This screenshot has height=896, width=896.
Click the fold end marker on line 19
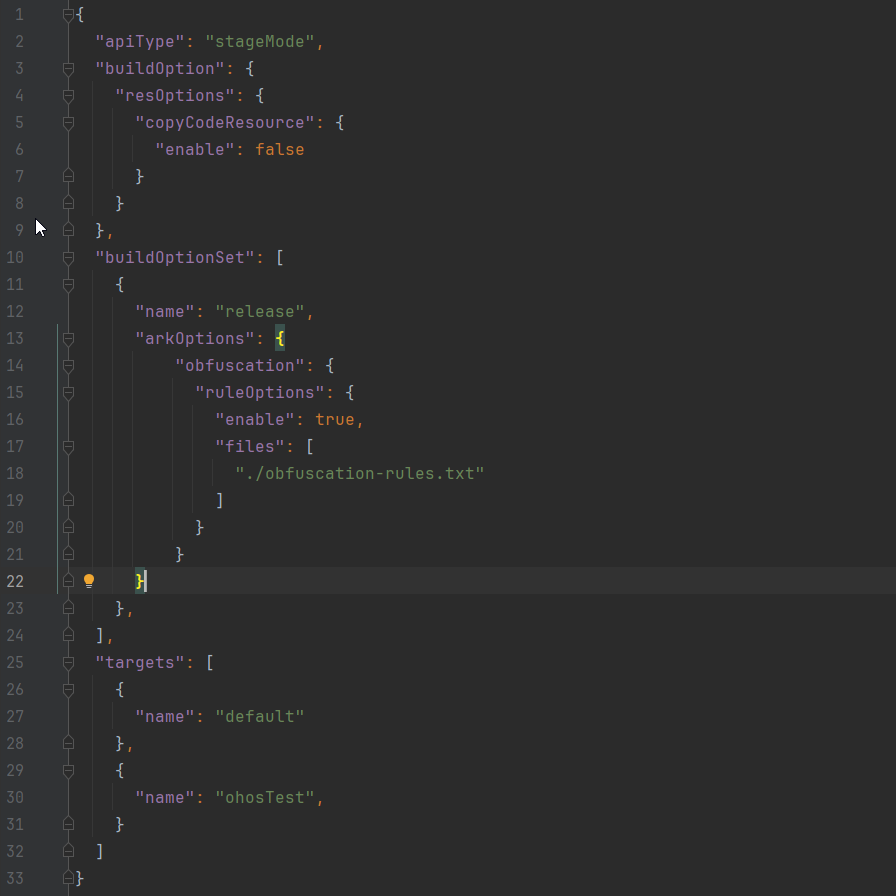(68, 500)
